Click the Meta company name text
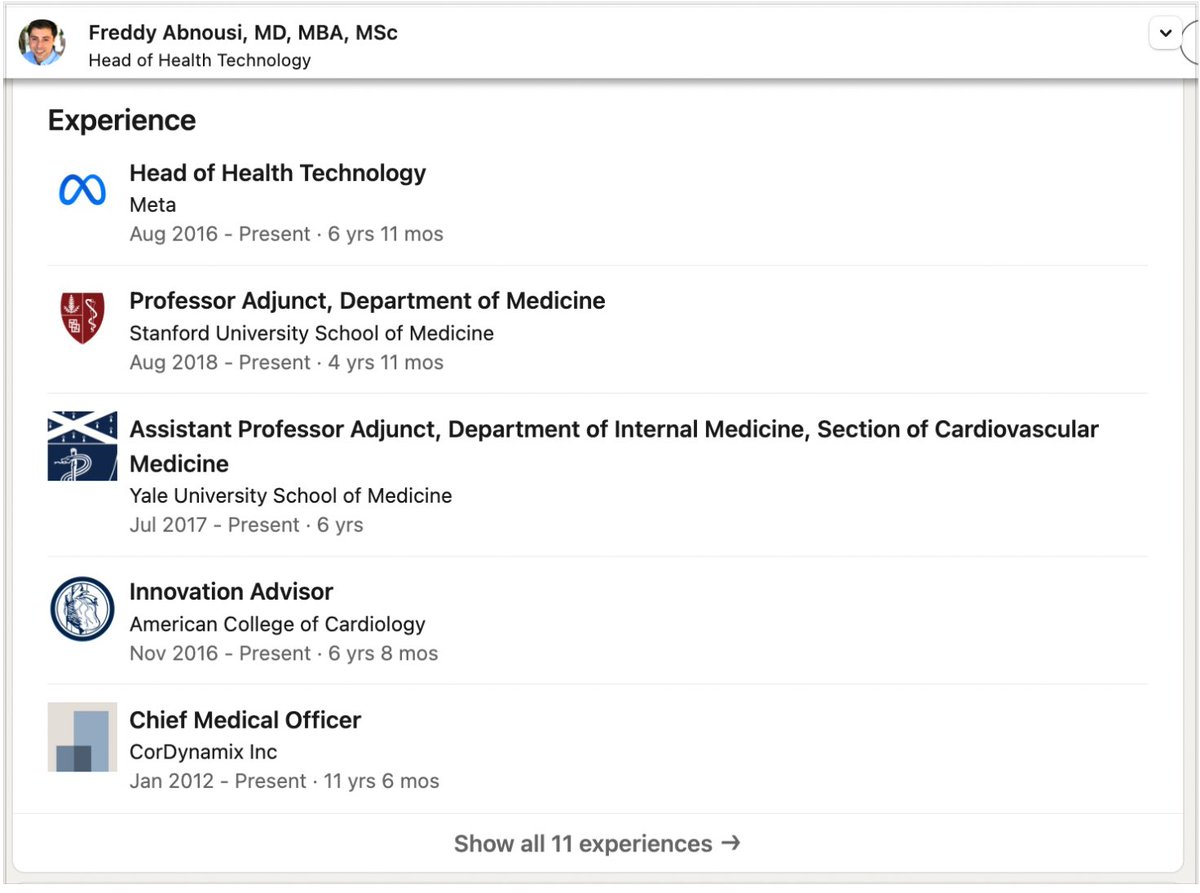The image size is (1200, 893). 153,205
